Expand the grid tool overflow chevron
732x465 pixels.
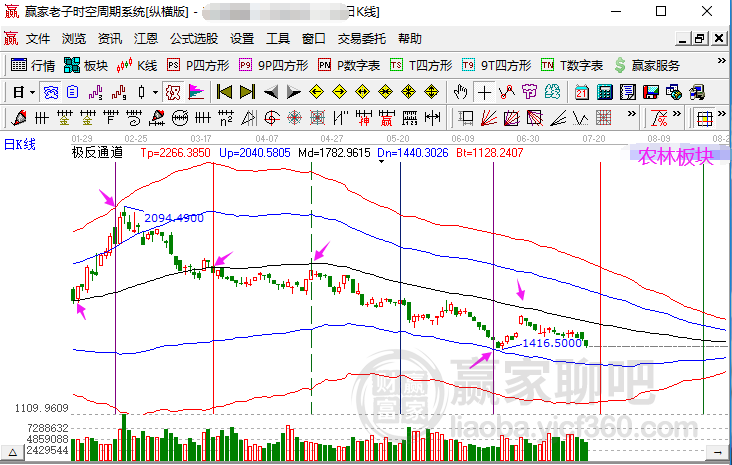click(x=722, y=114)
